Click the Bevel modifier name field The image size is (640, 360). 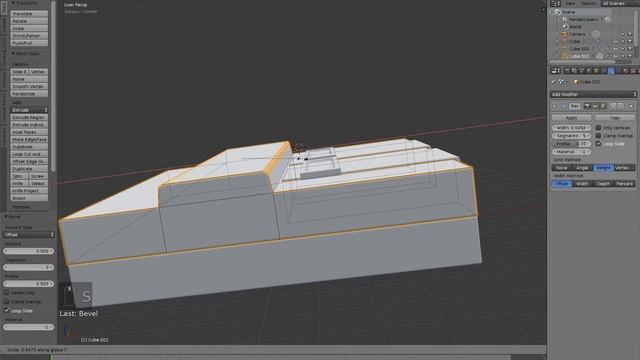575,106
